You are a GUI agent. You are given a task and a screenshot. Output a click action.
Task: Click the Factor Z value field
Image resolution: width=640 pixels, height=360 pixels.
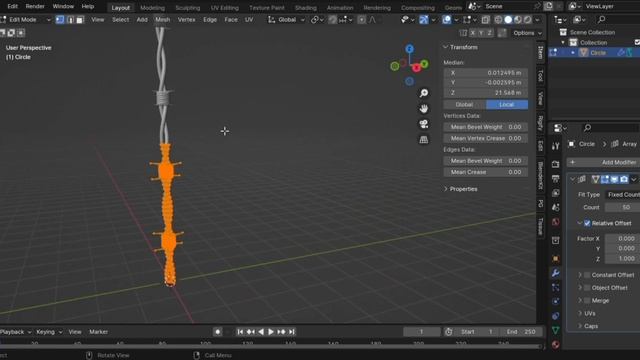pyautogui.click(x=622, y=259)
